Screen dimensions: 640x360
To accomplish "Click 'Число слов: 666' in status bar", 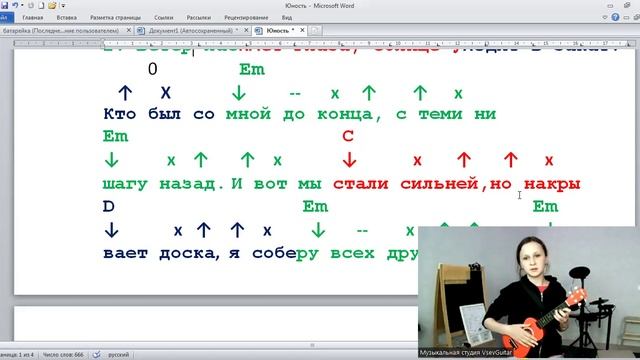I will (63, 355).
